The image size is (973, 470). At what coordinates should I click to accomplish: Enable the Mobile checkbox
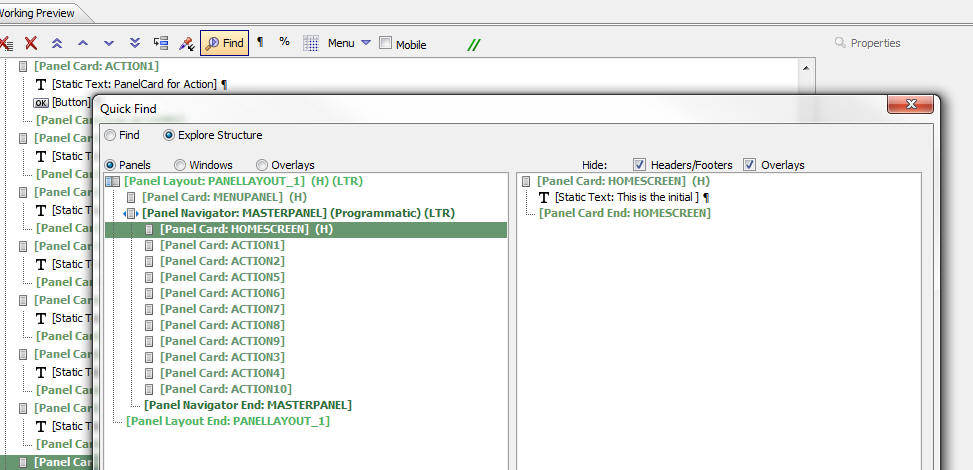pyautogui.click(x=385, y=43)
